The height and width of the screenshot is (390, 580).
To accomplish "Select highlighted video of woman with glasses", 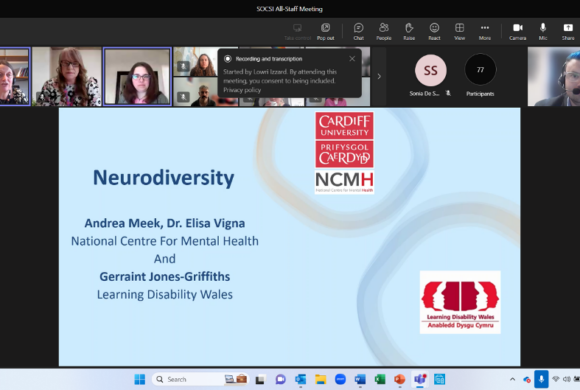I will [137, 77].
